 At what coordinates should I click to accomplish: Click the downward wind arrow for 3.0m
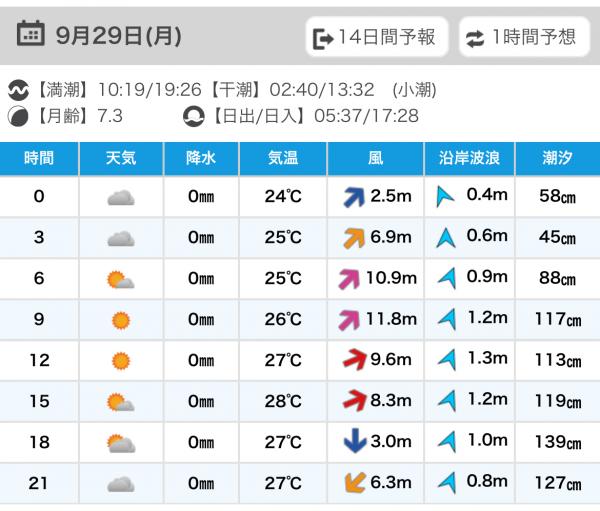(353, 442)
